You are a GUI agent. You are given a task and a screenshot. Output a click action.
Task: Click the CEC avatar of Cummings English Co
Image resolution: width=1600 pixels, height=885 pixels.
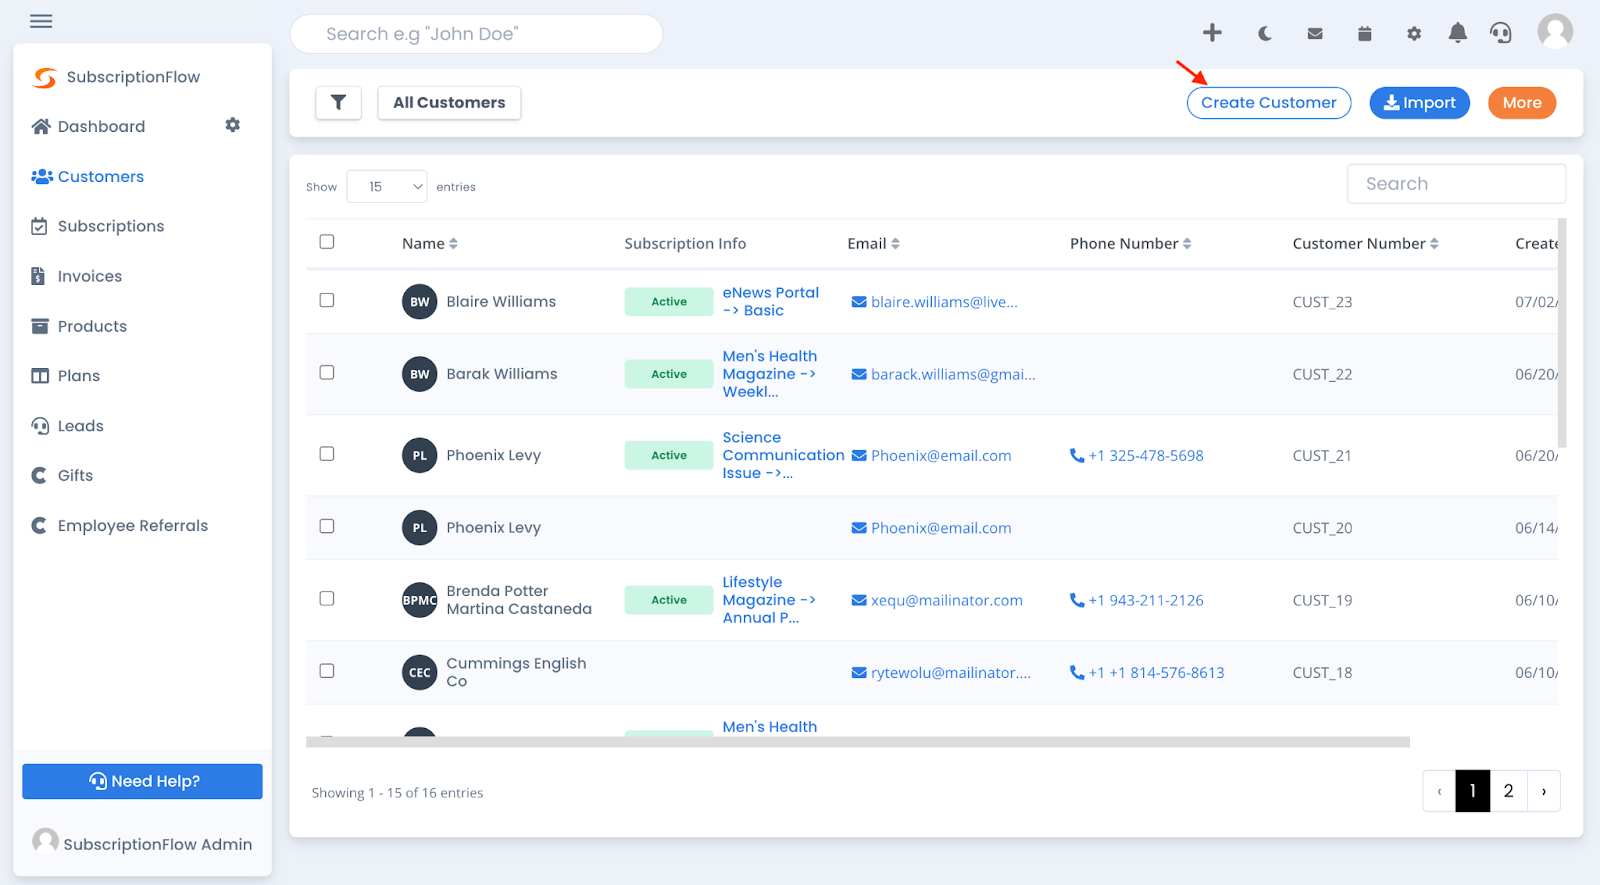(x=420, y=672)
